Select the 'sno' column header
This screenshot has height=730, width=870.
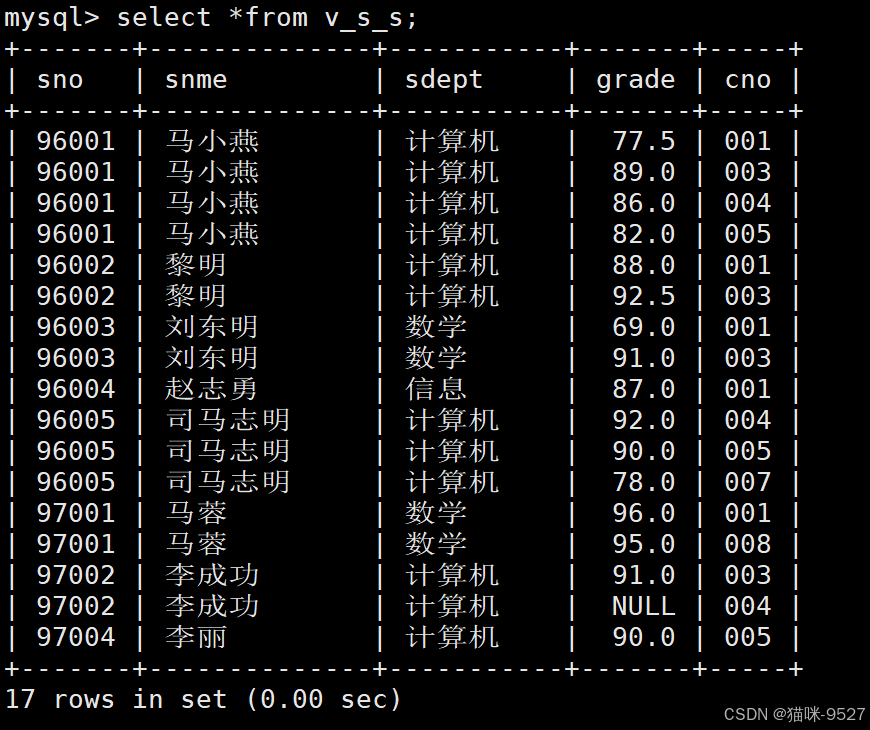60,80
